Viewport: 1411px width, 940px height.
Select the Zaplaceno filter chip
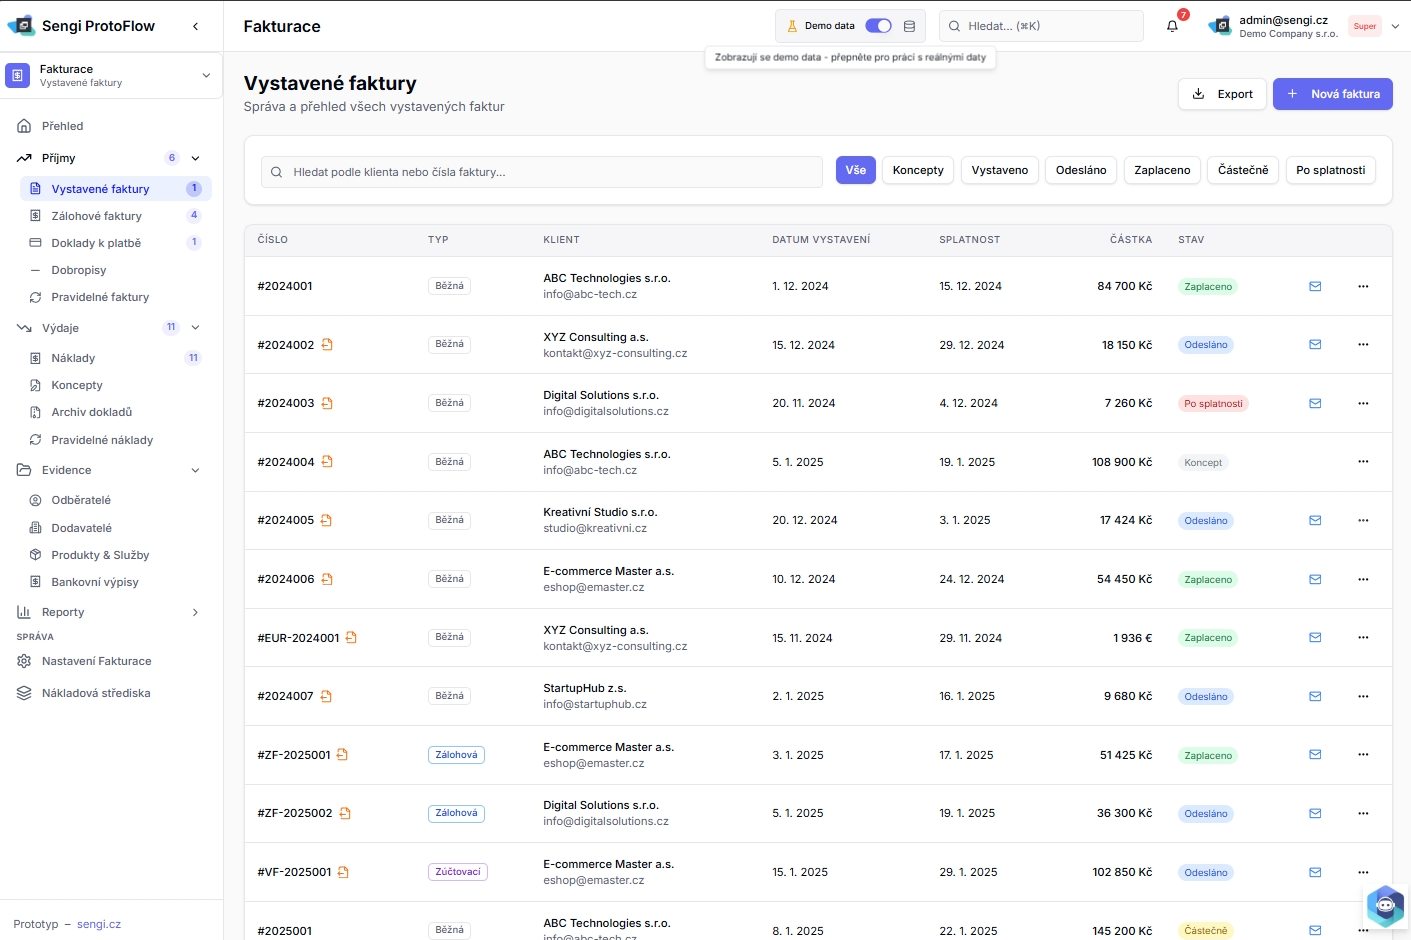(1162, 170)
